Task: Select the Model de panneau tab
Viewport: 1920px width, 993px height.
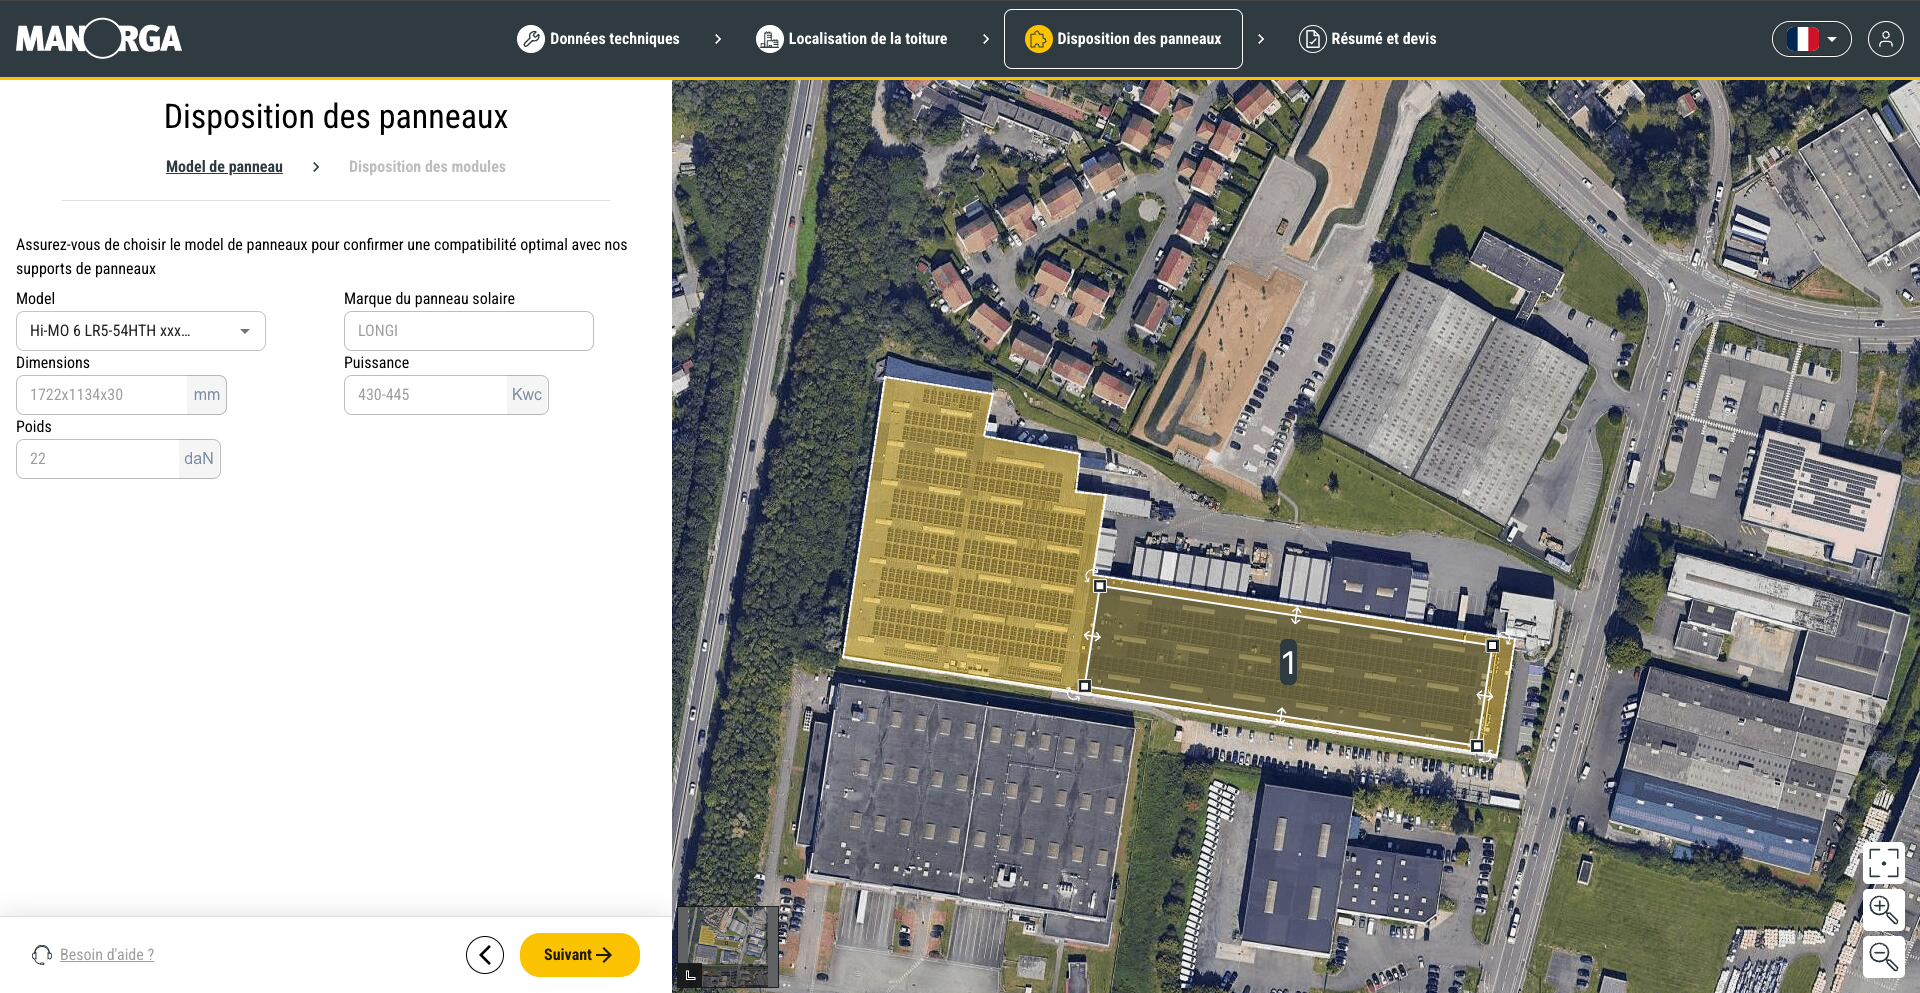Action: click(x=224, y=167)
